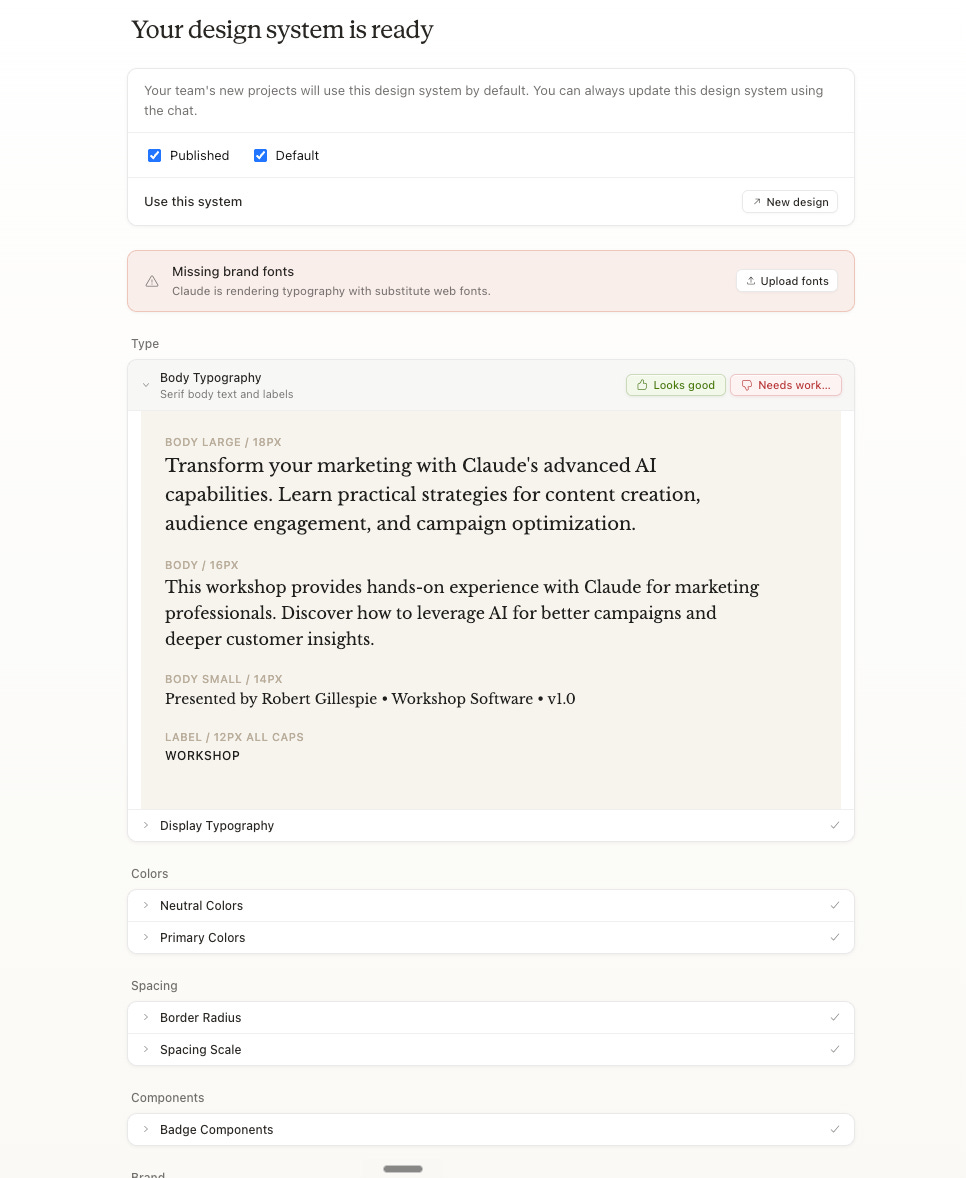The width and height of the screenshot is (966, 1178).
Task: Mark Body Typography as Needs work
Action: tap(786, 385)
